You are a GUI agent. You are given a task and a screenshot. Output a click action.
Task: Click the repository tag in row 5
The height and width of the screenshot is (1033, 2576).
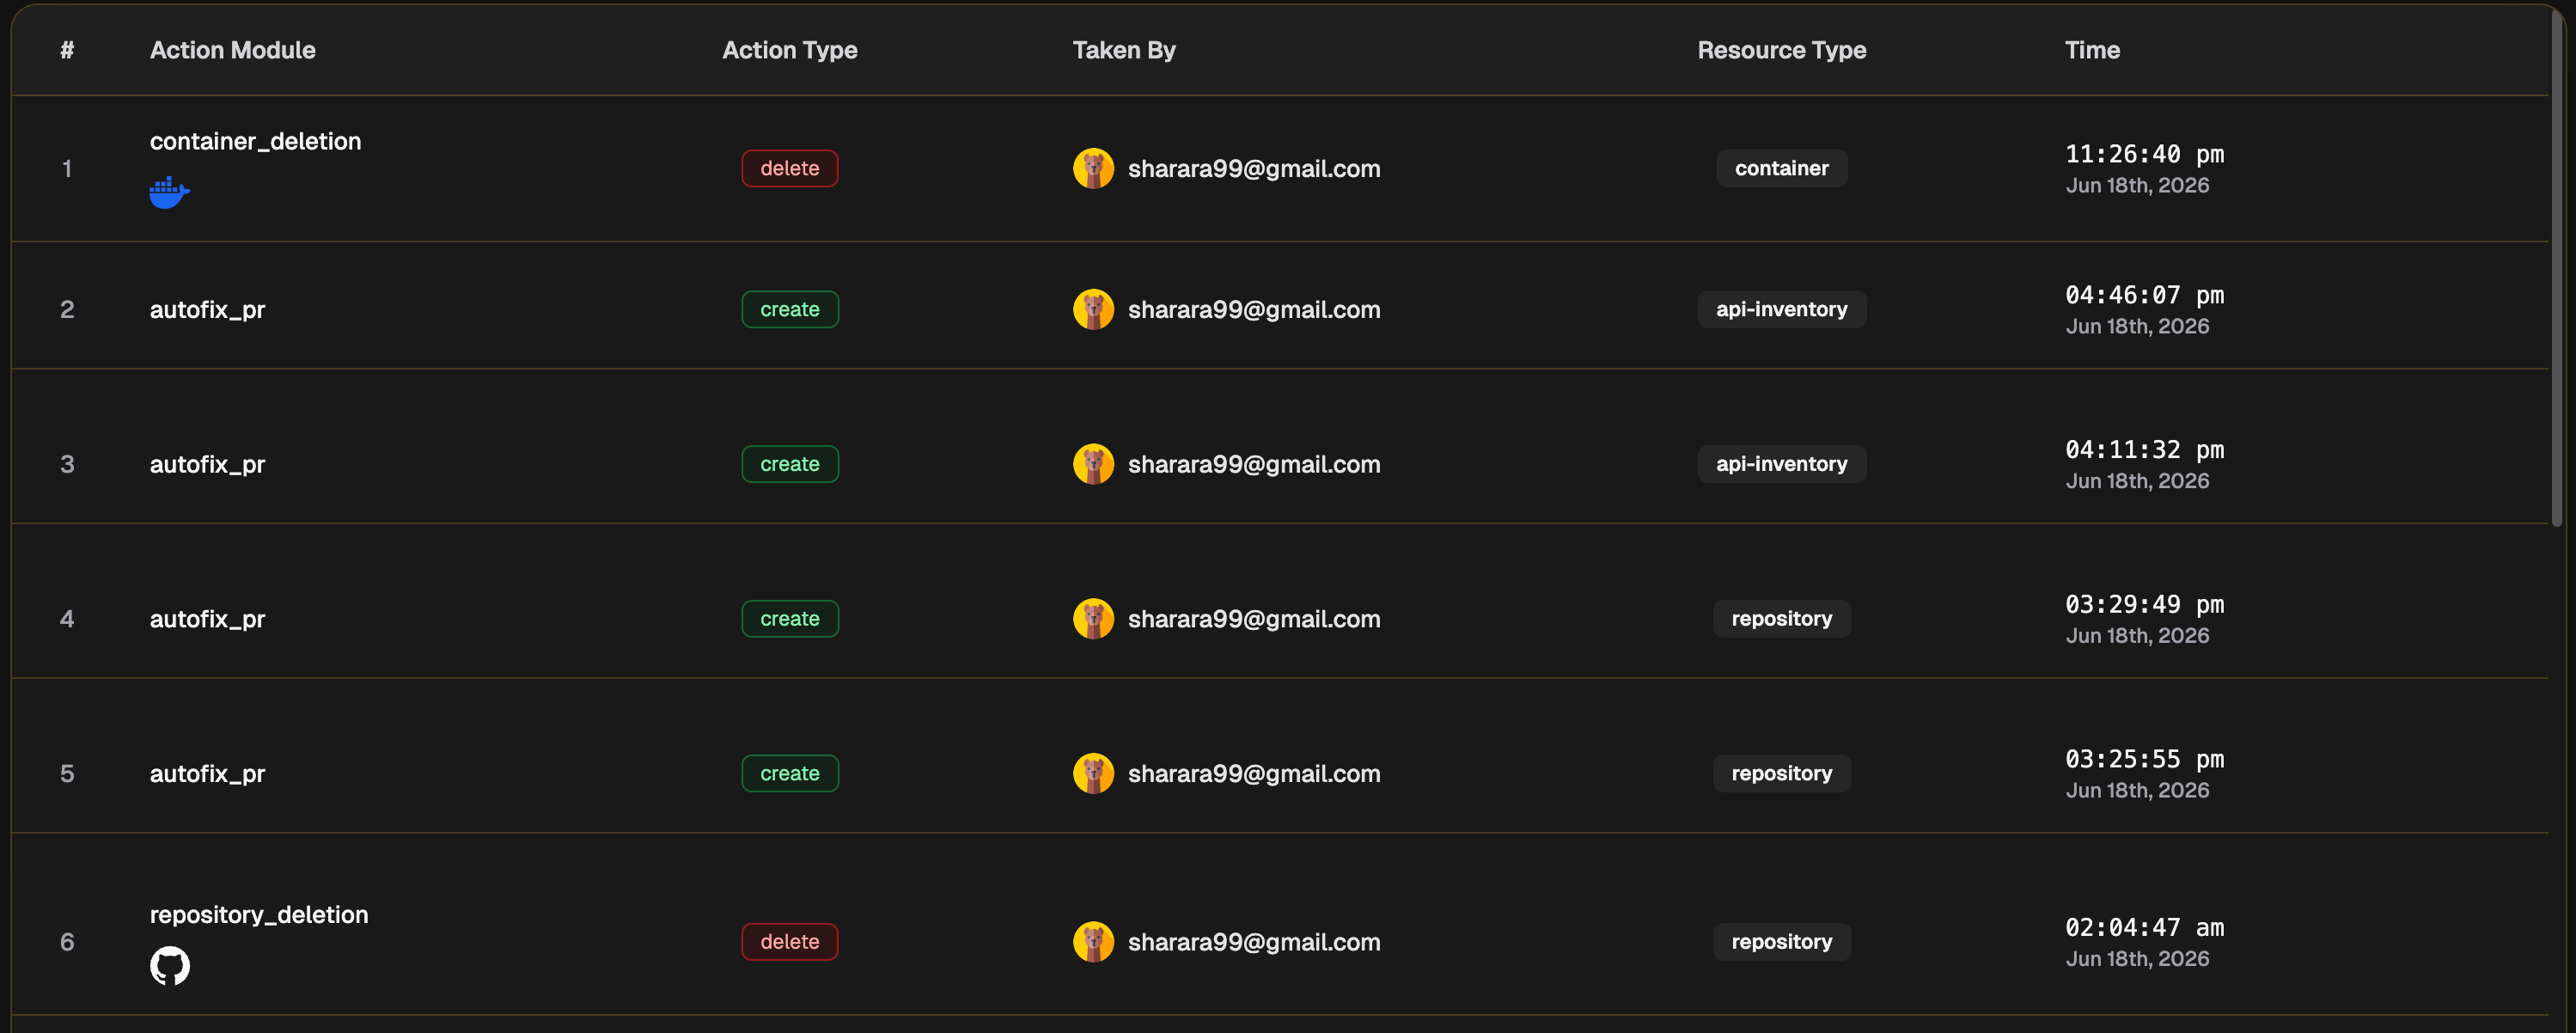point(1781,773)
